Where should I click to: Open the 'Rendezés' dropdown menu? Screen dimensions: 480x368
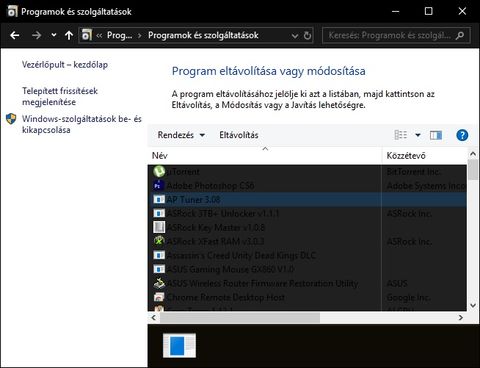point(181,135)
